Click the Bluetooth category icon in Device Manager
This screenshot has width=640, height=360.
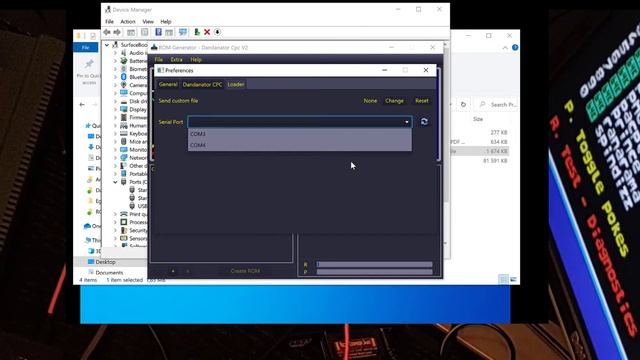coord(124,77)
